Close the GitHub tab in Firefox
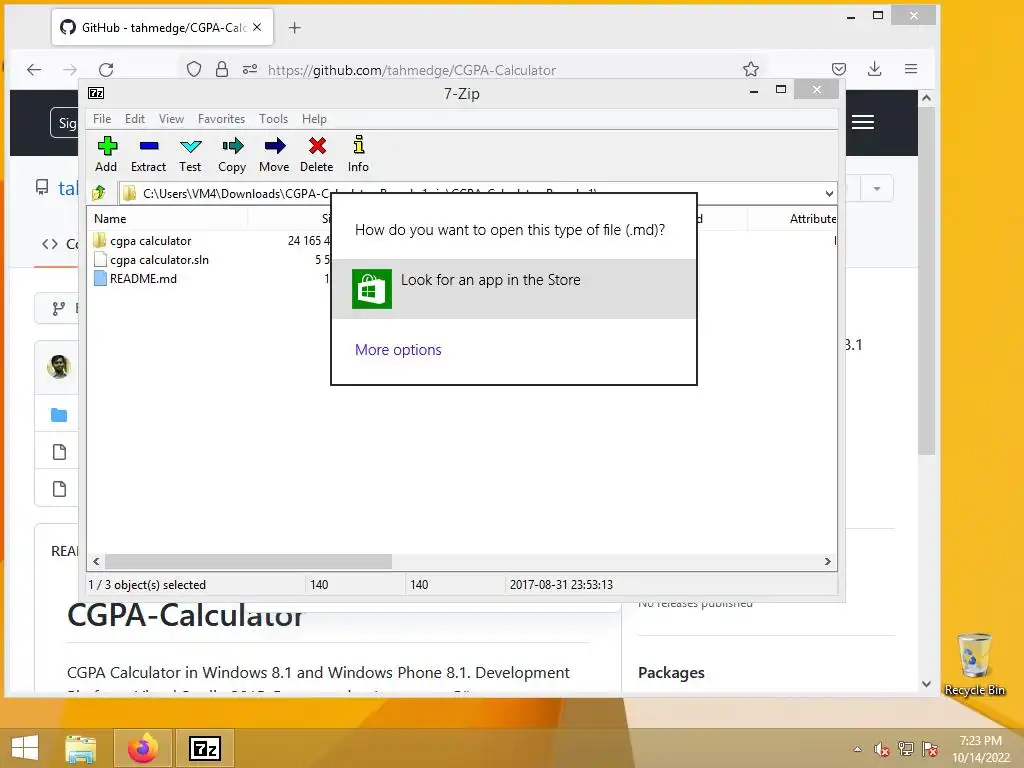Viewport: 1024px width, 768px height. coord(257,27)
